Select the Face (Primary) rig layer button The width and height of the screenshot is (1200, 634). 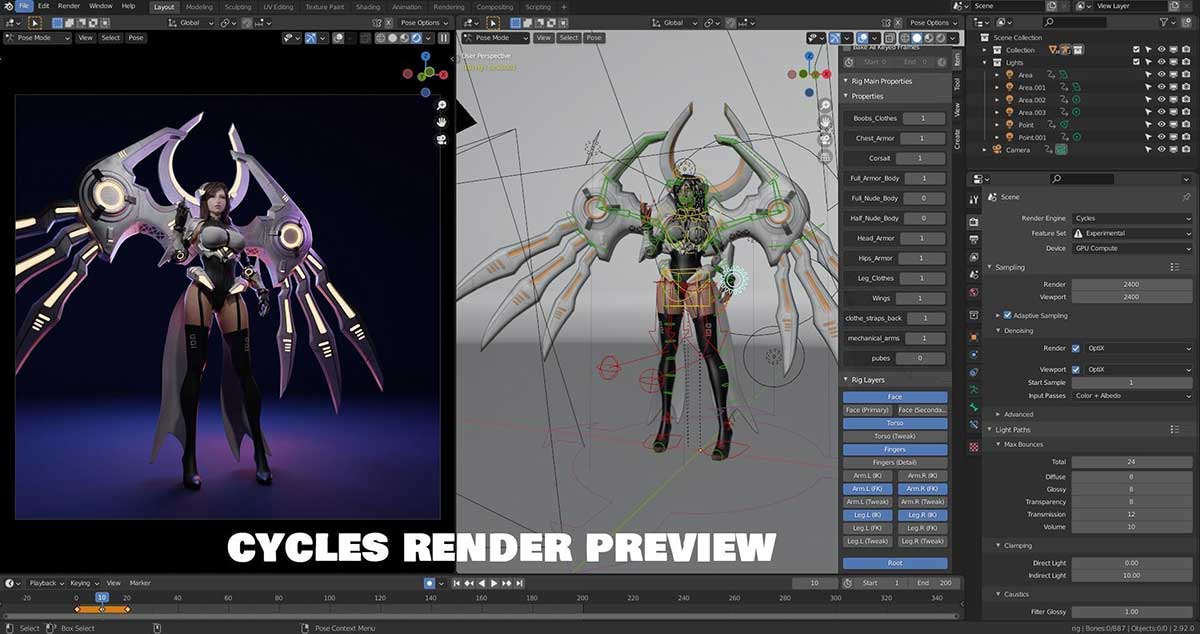coord(866,409)
